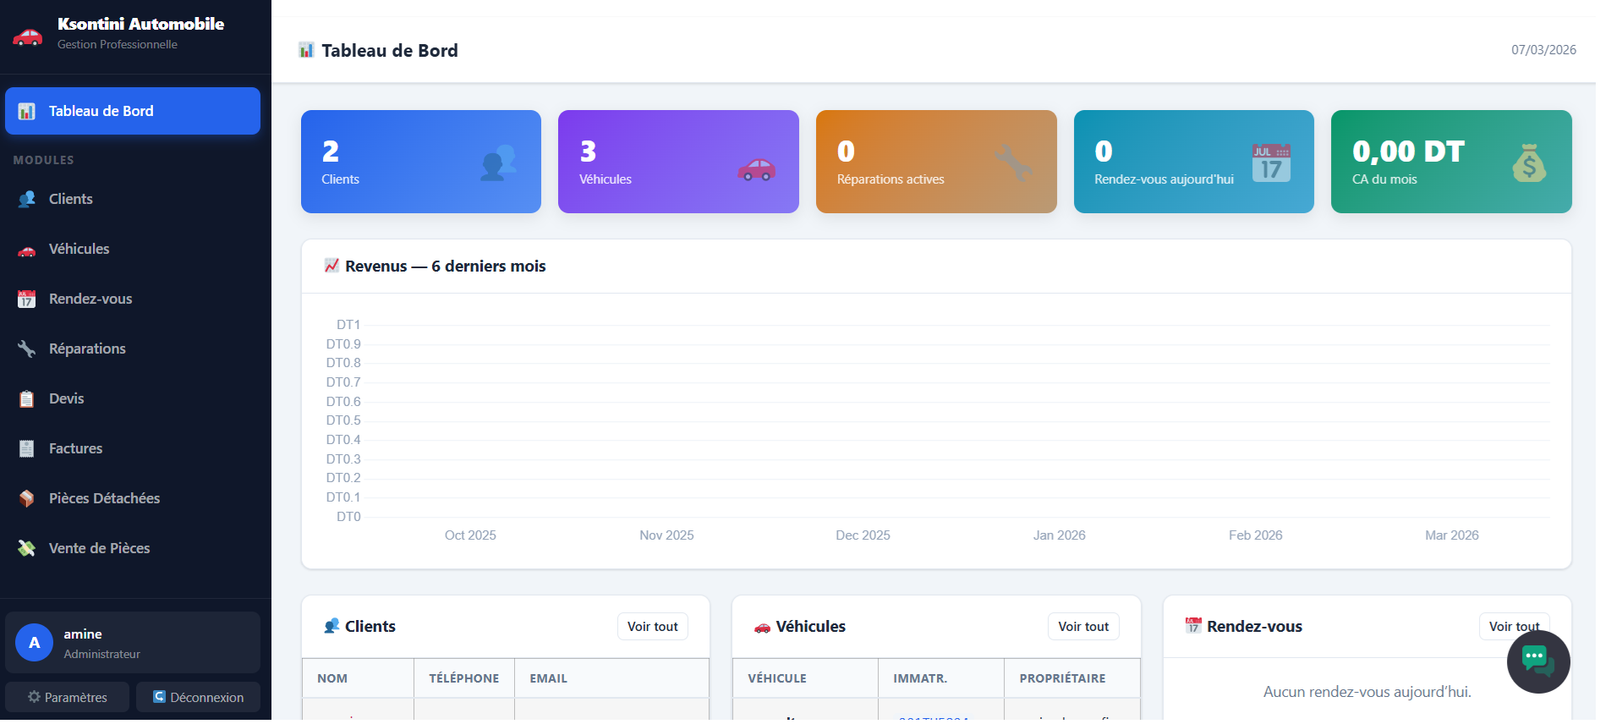Click the red car logo icon

point(27,36)
